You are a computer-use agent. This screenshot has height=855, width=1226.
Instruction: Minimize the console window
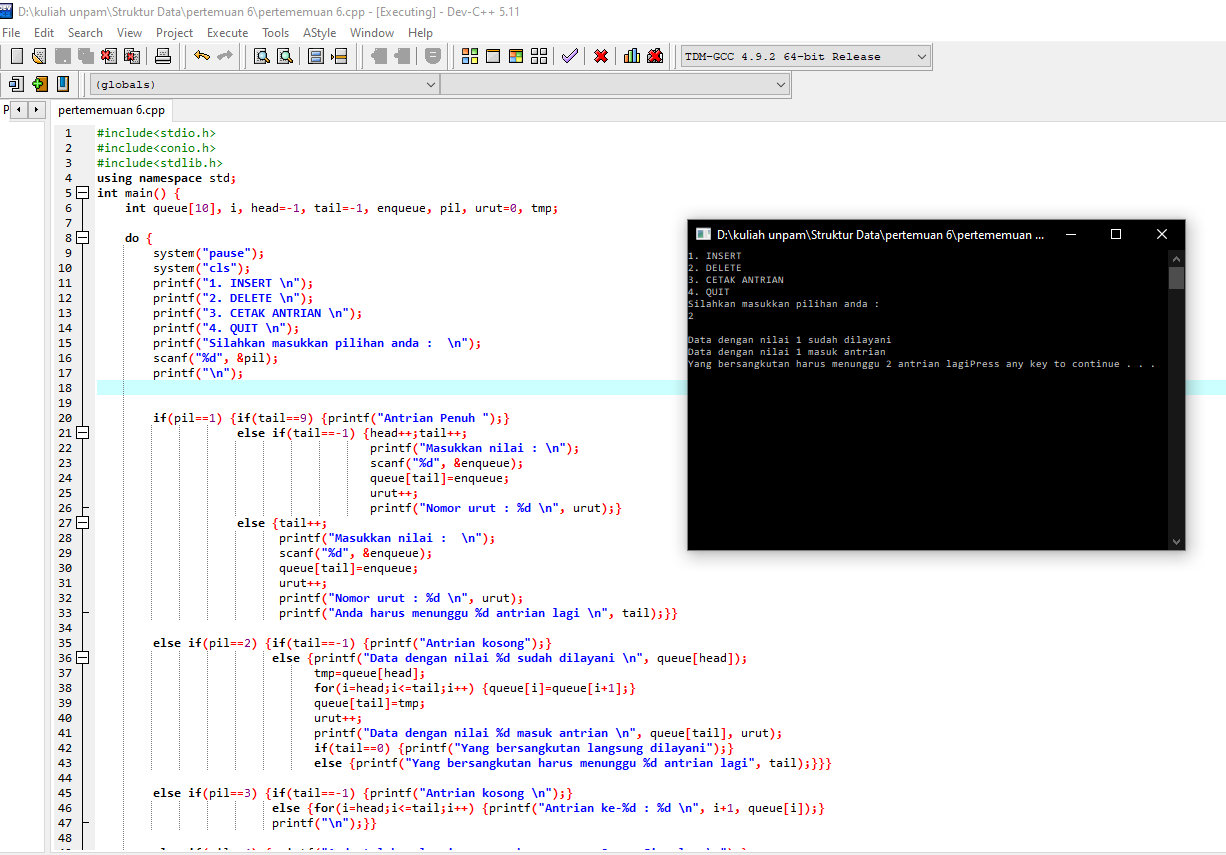[1070, 234]
